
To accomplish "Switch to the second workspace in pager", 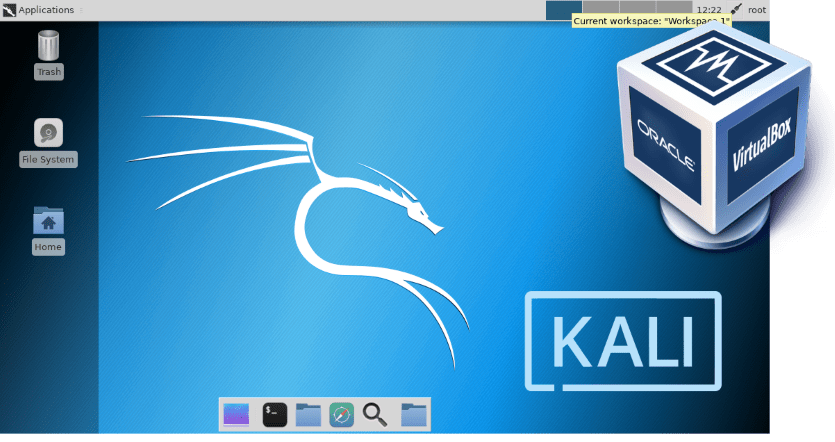I will point(601,7).
